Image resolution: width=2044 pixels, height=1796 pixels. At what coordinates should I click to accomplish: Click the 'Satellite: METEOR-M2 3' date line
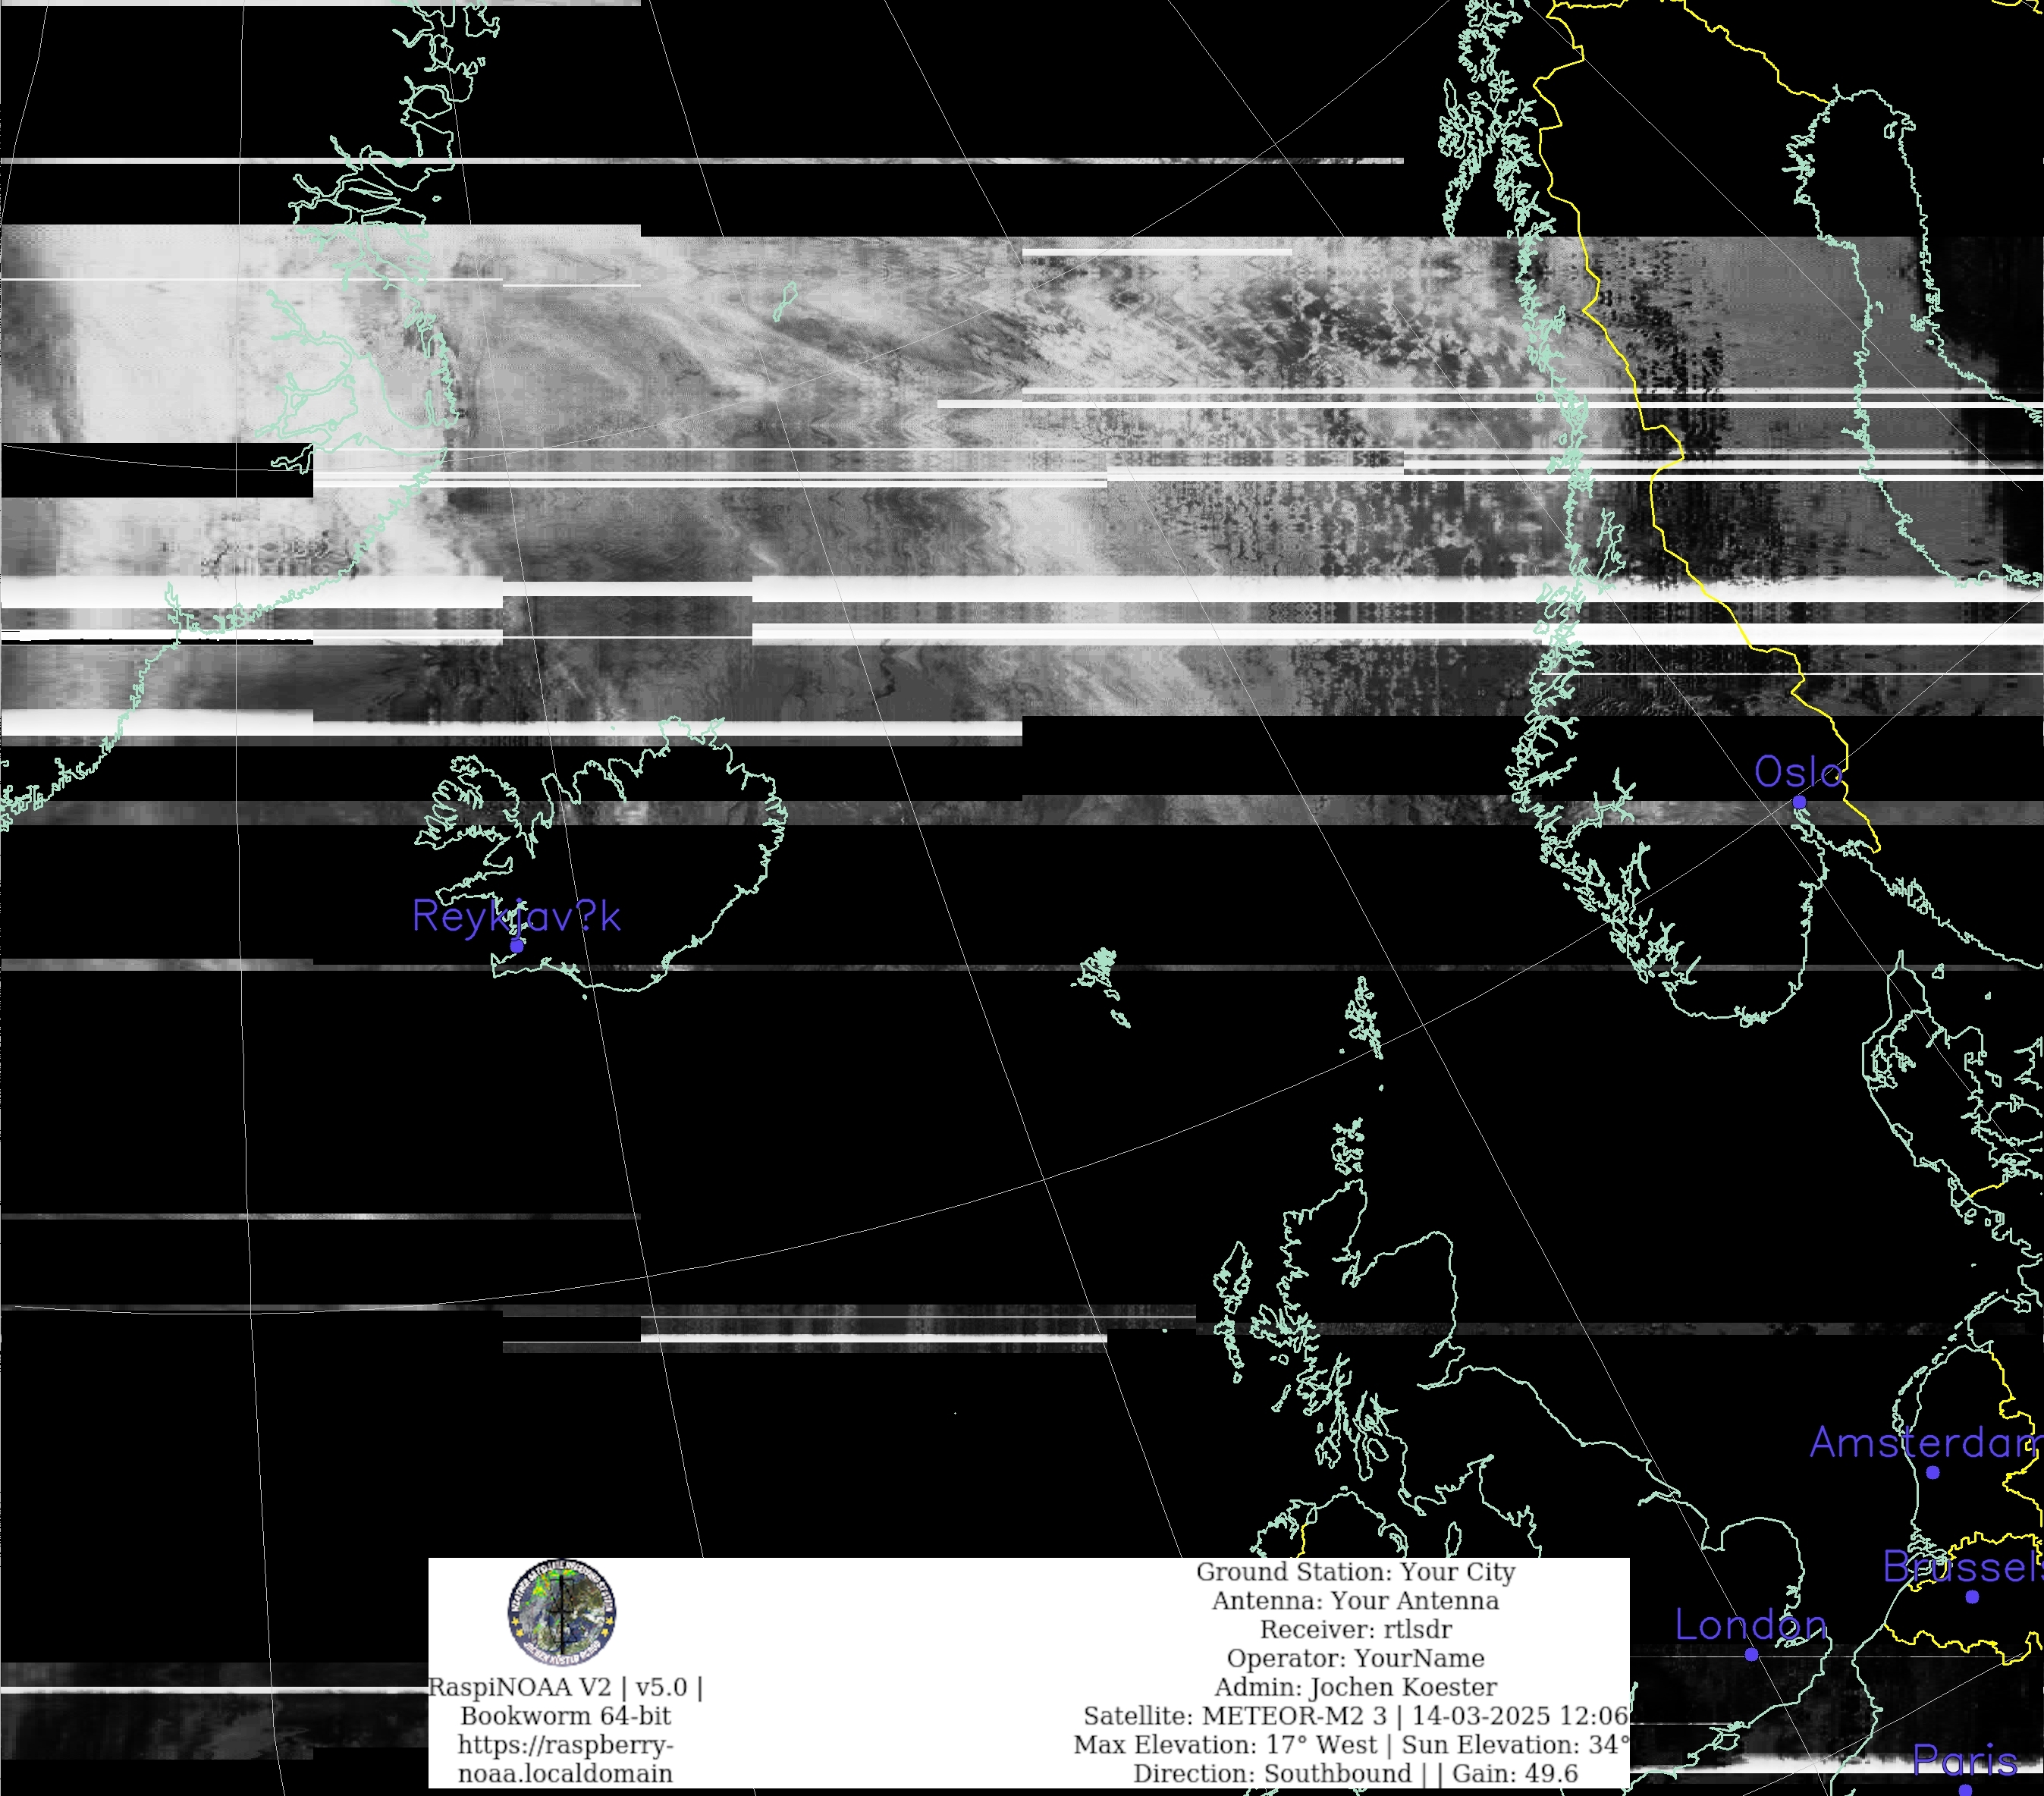point(1356,1716)
